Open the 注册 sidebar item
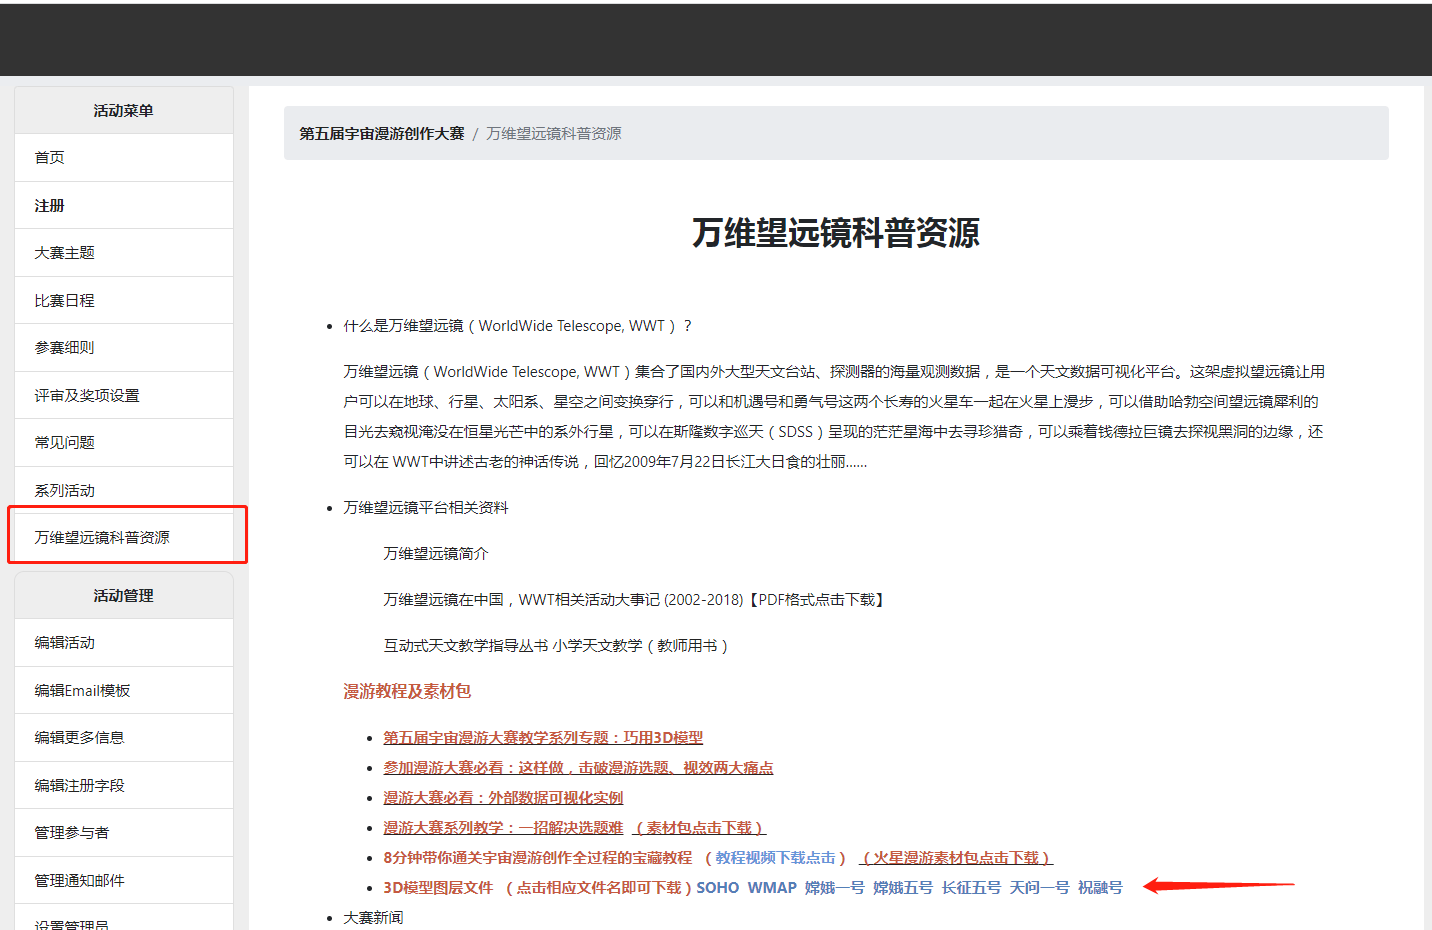1432x930 pixels. coord(124,205)
